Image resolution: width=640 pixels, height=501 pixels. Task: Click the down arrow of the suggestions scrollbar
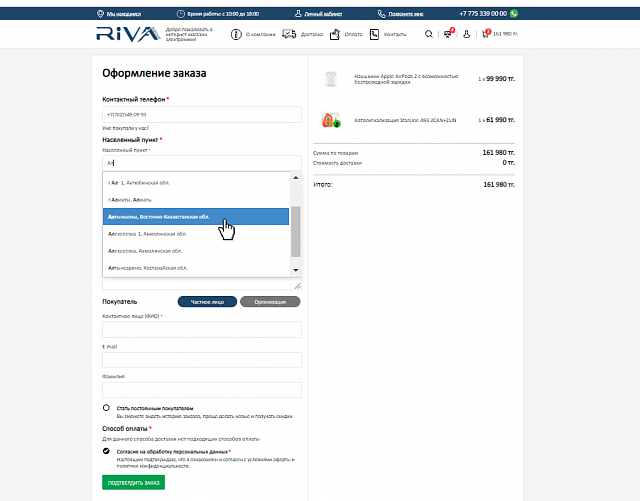[295, 269]
